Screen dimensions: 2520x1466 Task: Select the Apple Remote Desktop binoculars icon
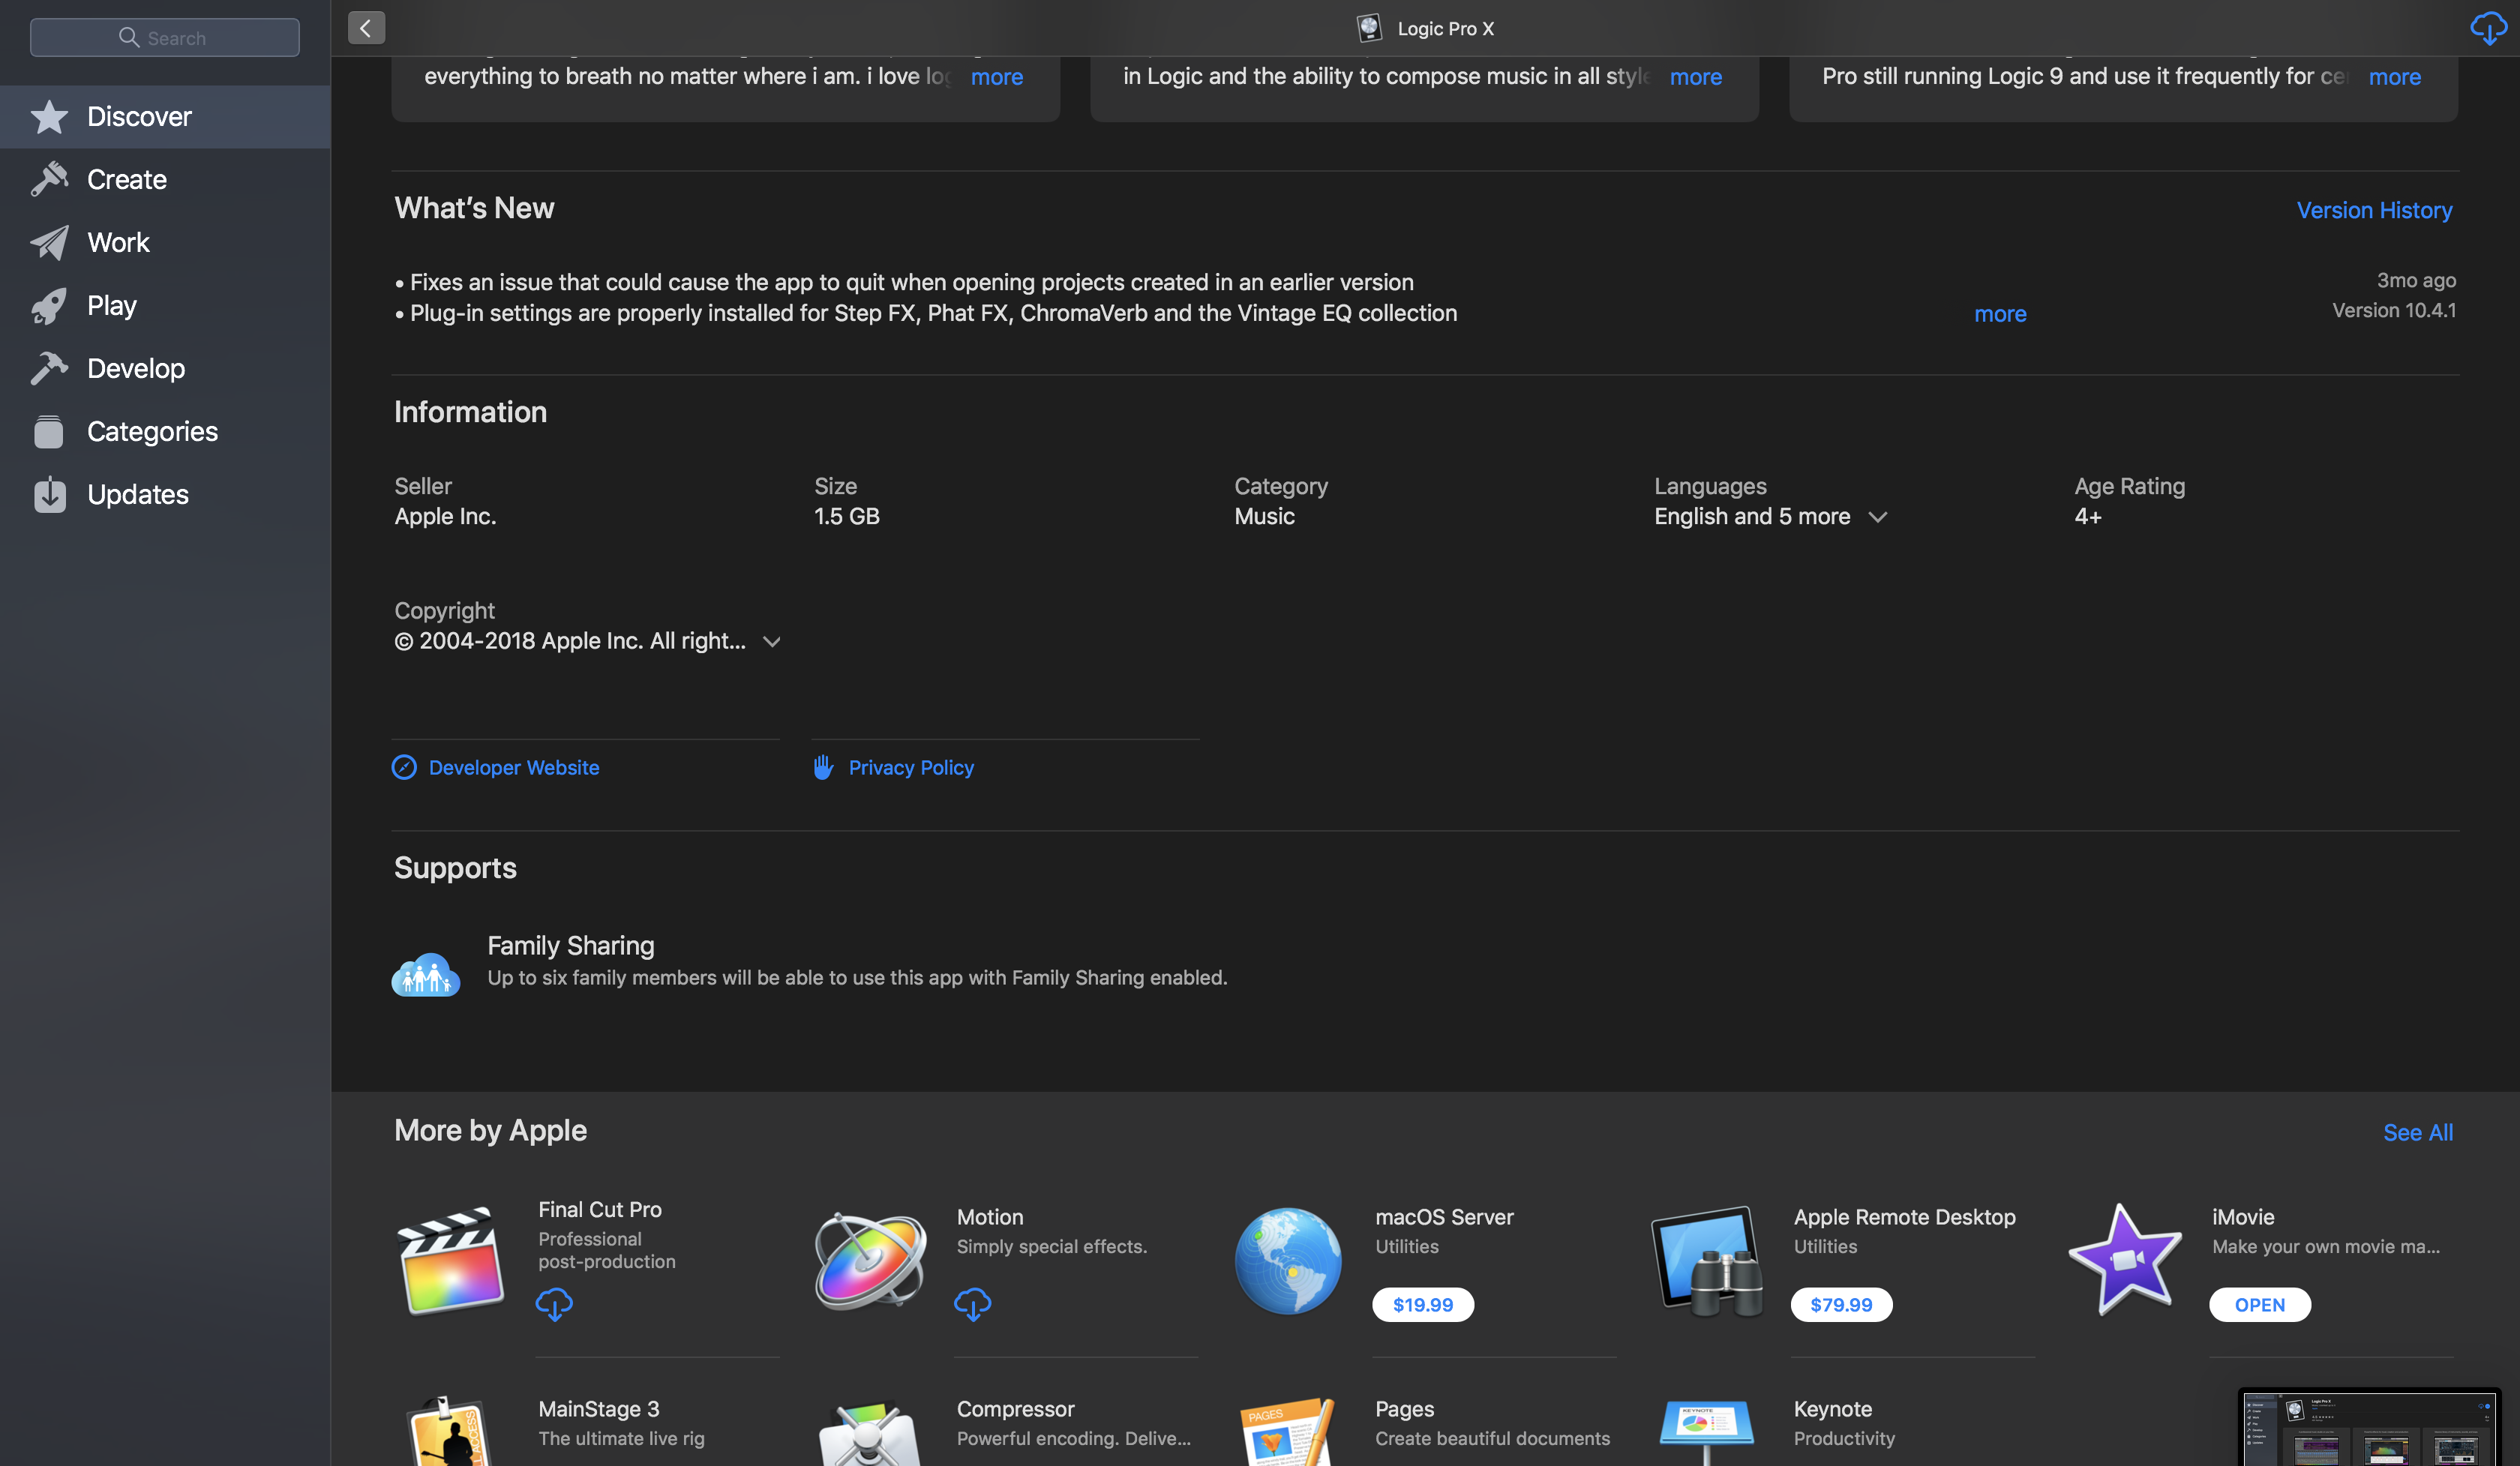[x=1707, y=1261]
